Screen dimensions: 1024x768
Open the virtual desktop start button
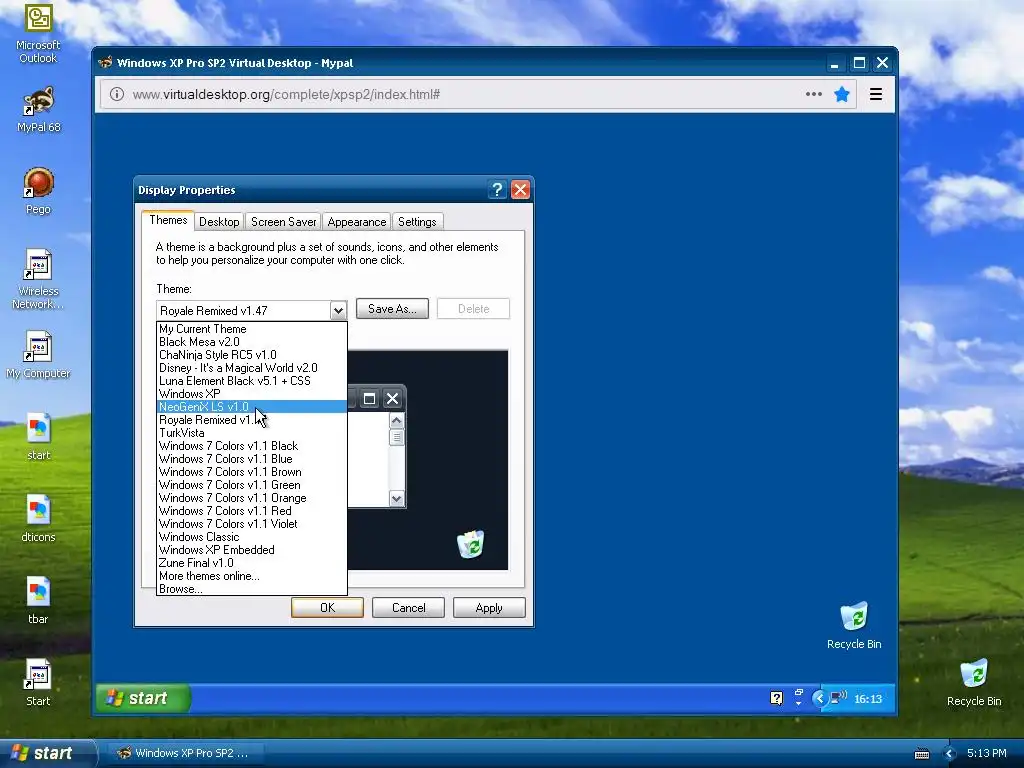[143, 698]
